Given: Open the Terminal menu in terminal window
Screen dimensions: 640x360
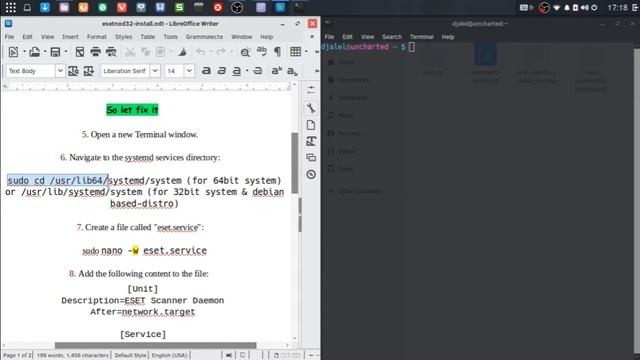Looking at the screenshot, I should point(422,37).
